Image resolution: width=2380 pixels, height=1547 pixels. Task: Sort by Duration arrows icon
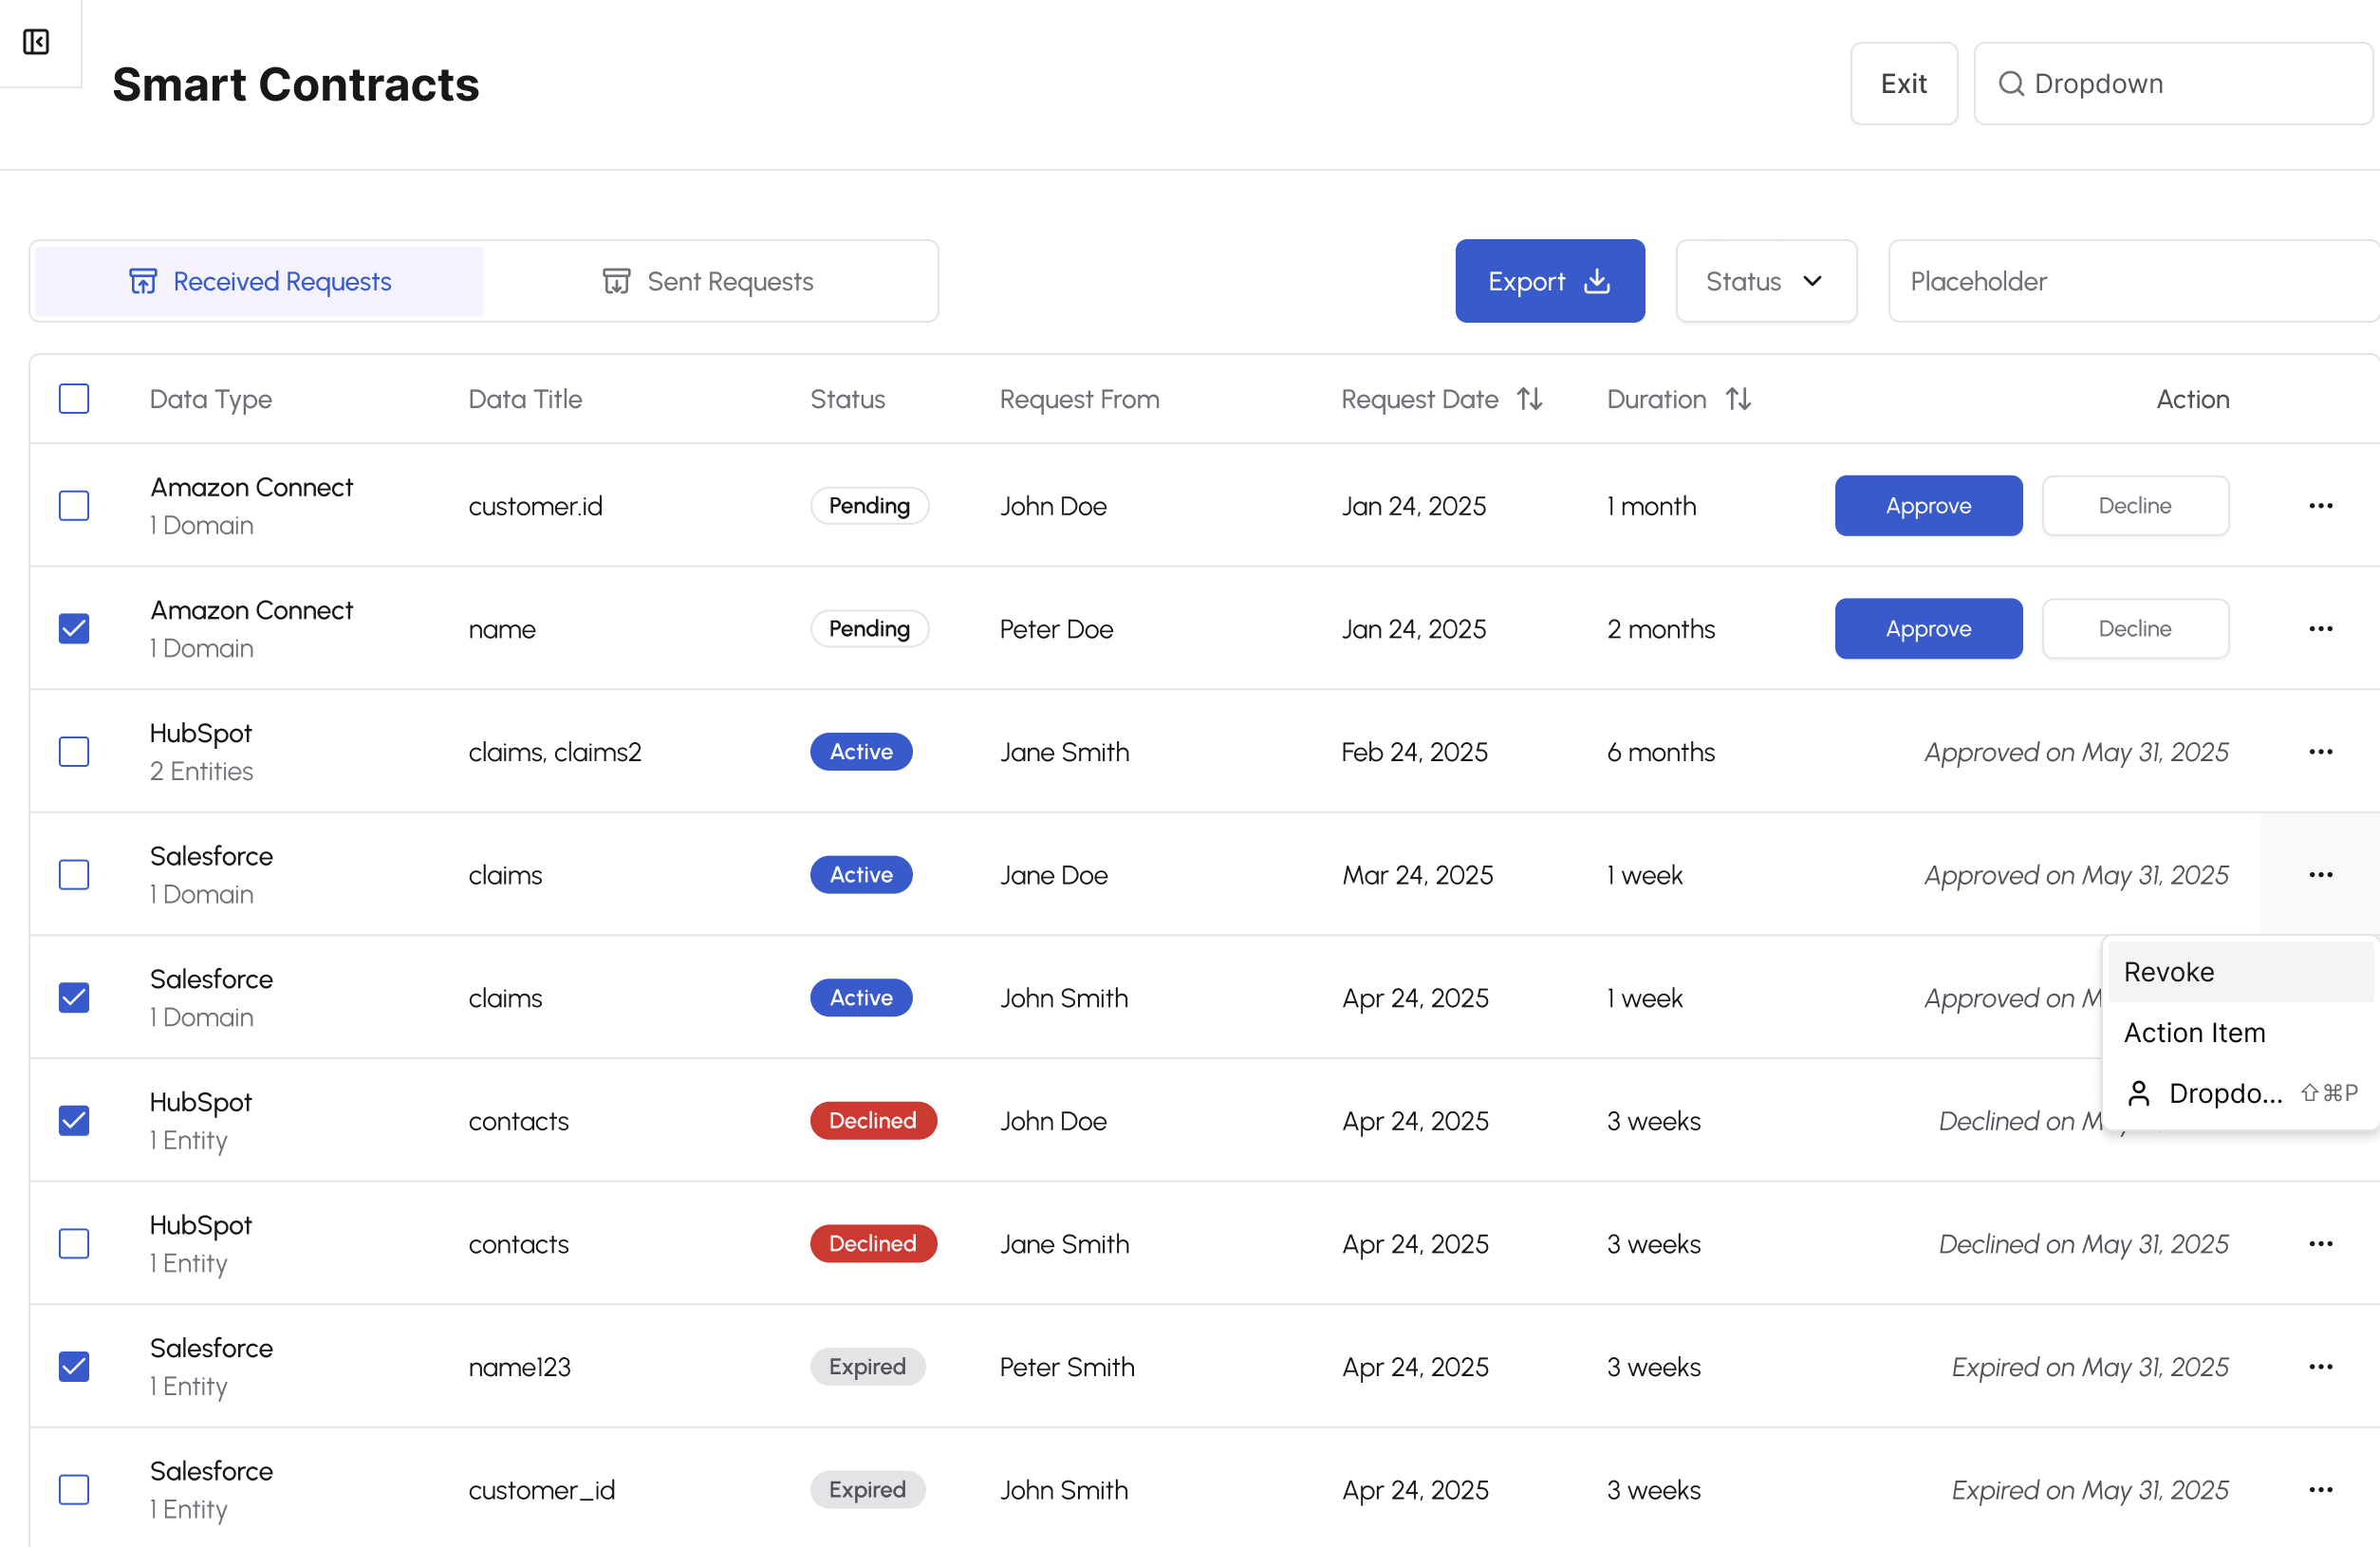[x=1738, y=399]
